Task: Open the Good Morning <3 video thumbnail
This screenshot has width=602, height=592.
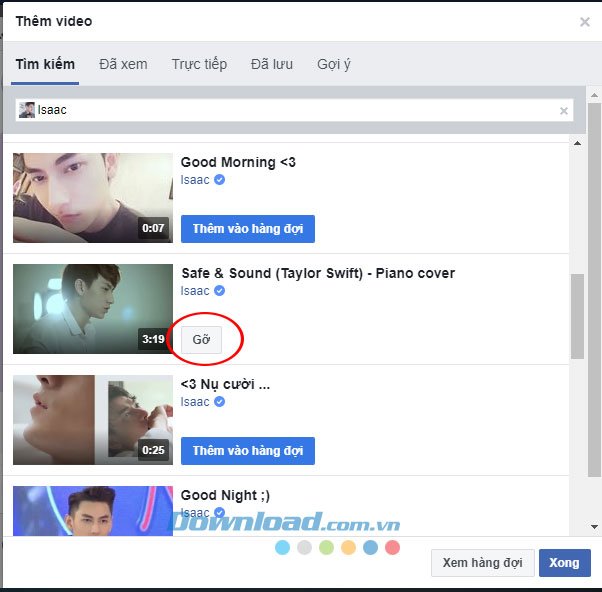Action: point(93,198)
